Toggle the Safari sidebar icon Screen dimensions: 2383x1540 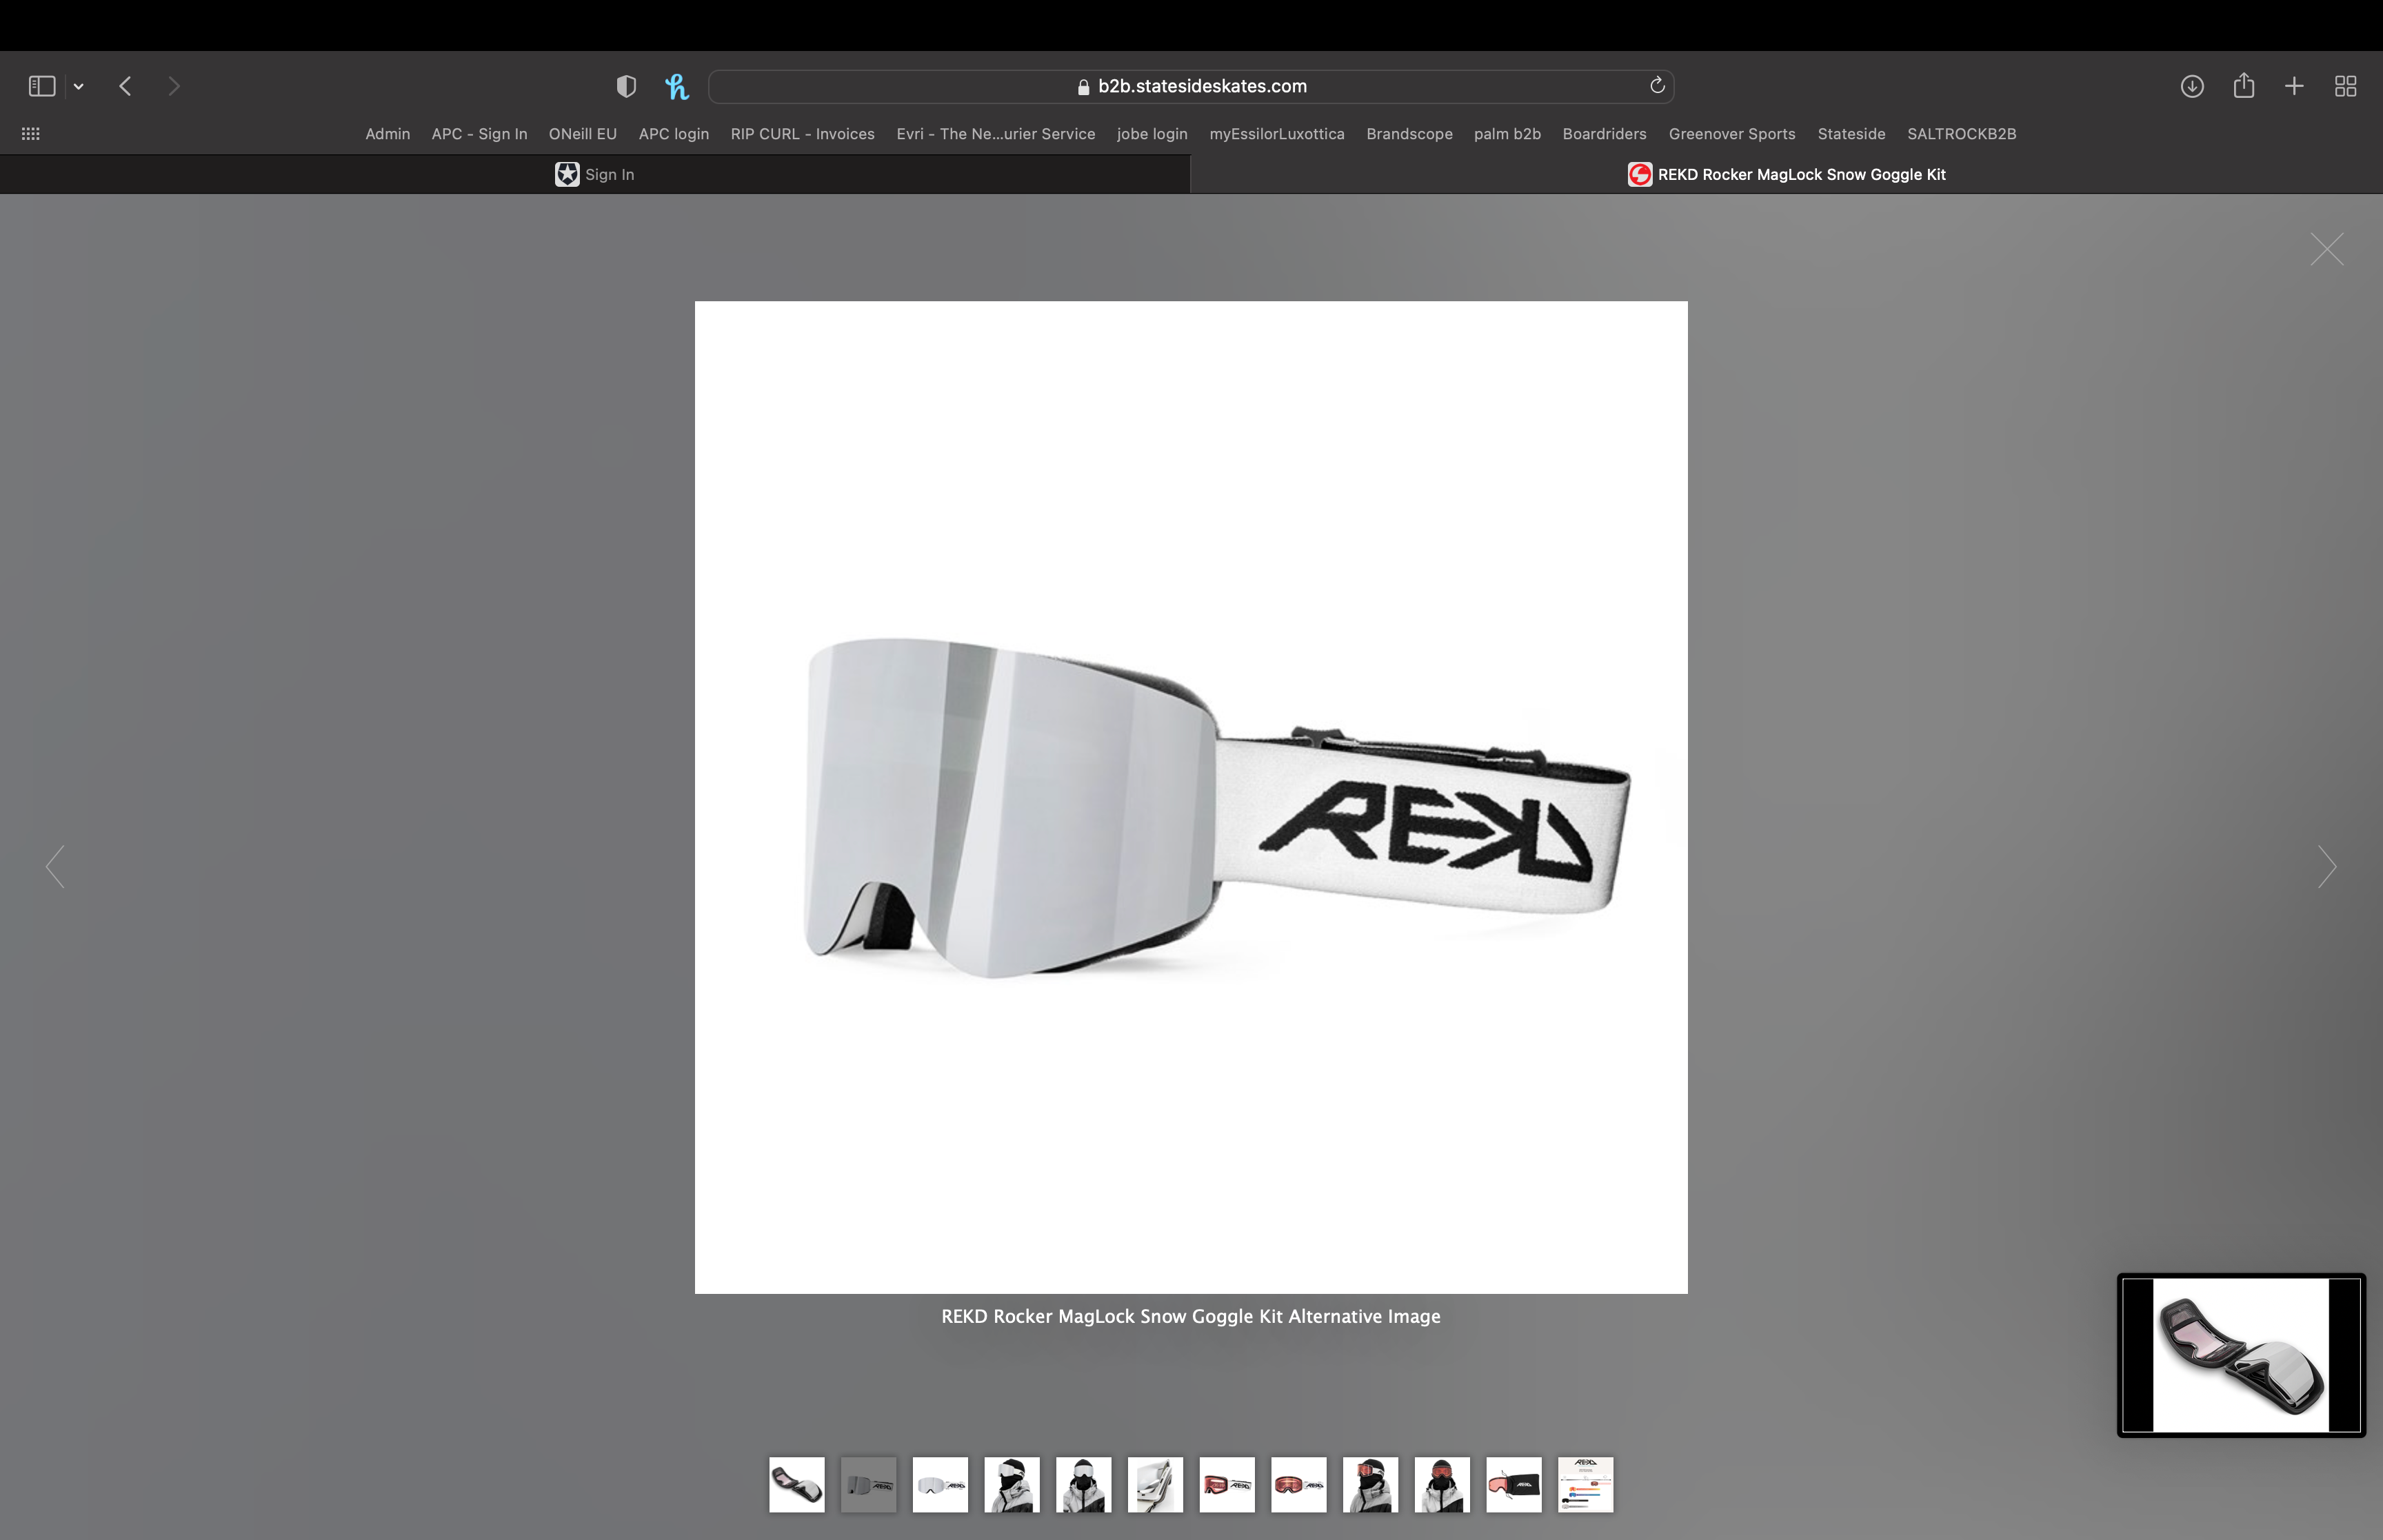click(x=41, y=86)
